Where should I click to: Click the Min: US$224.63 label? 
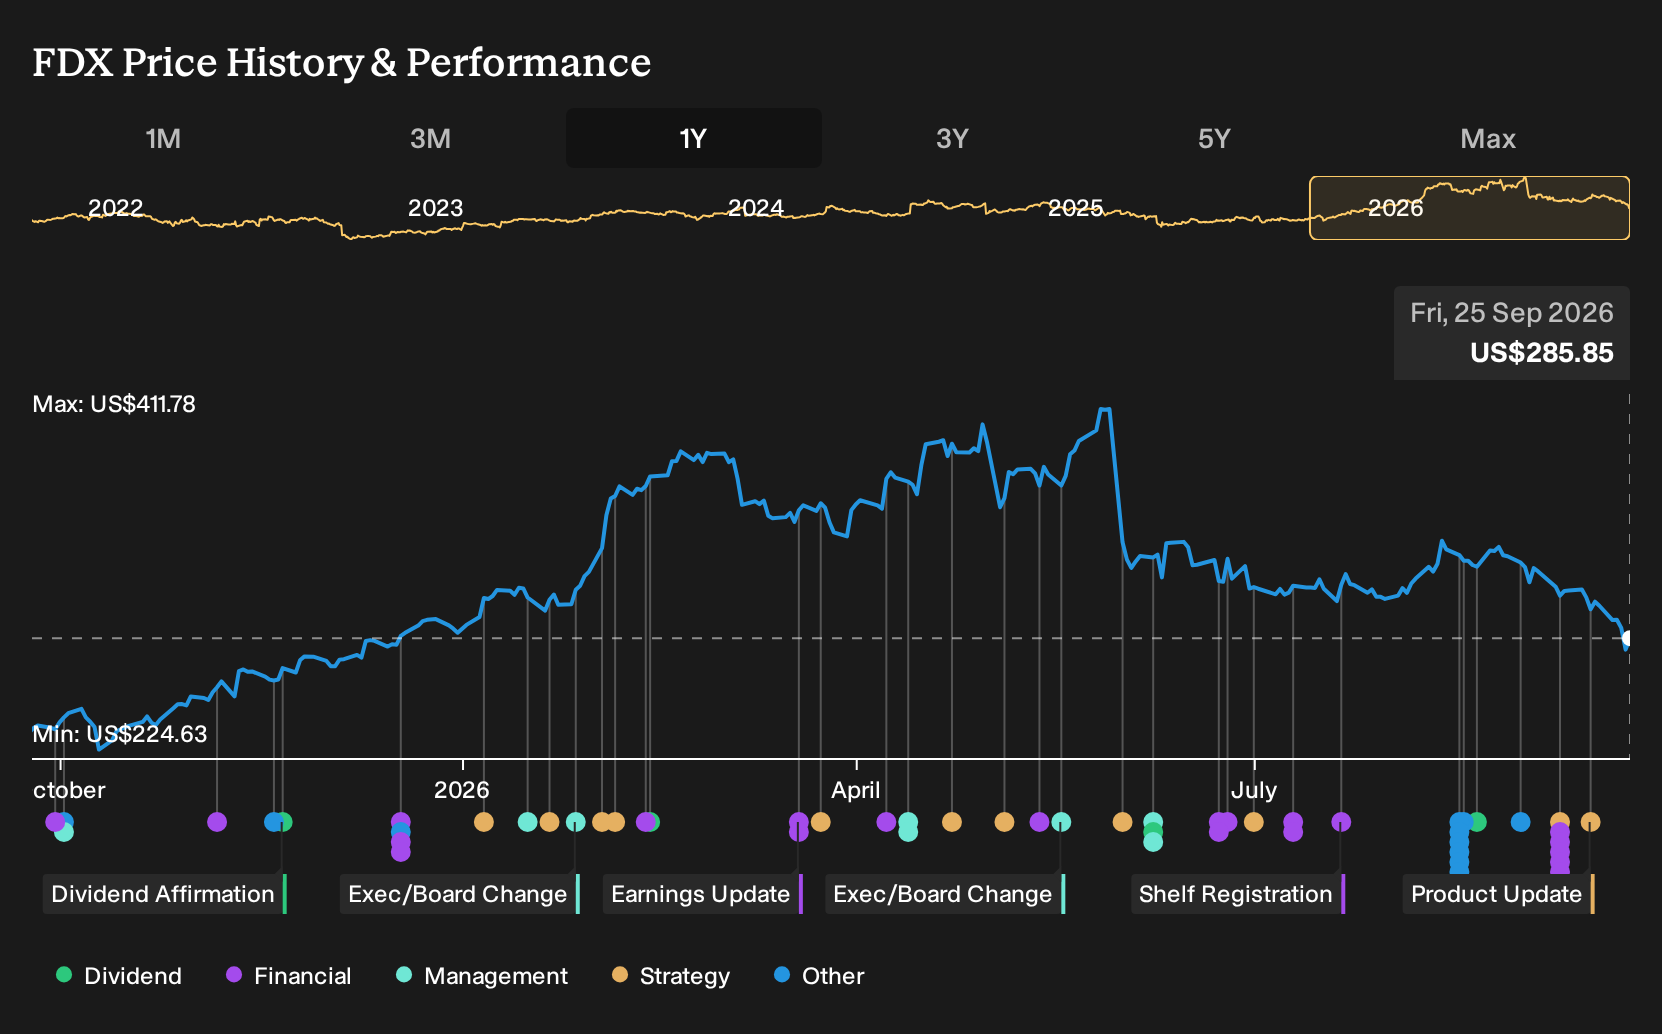120,734
